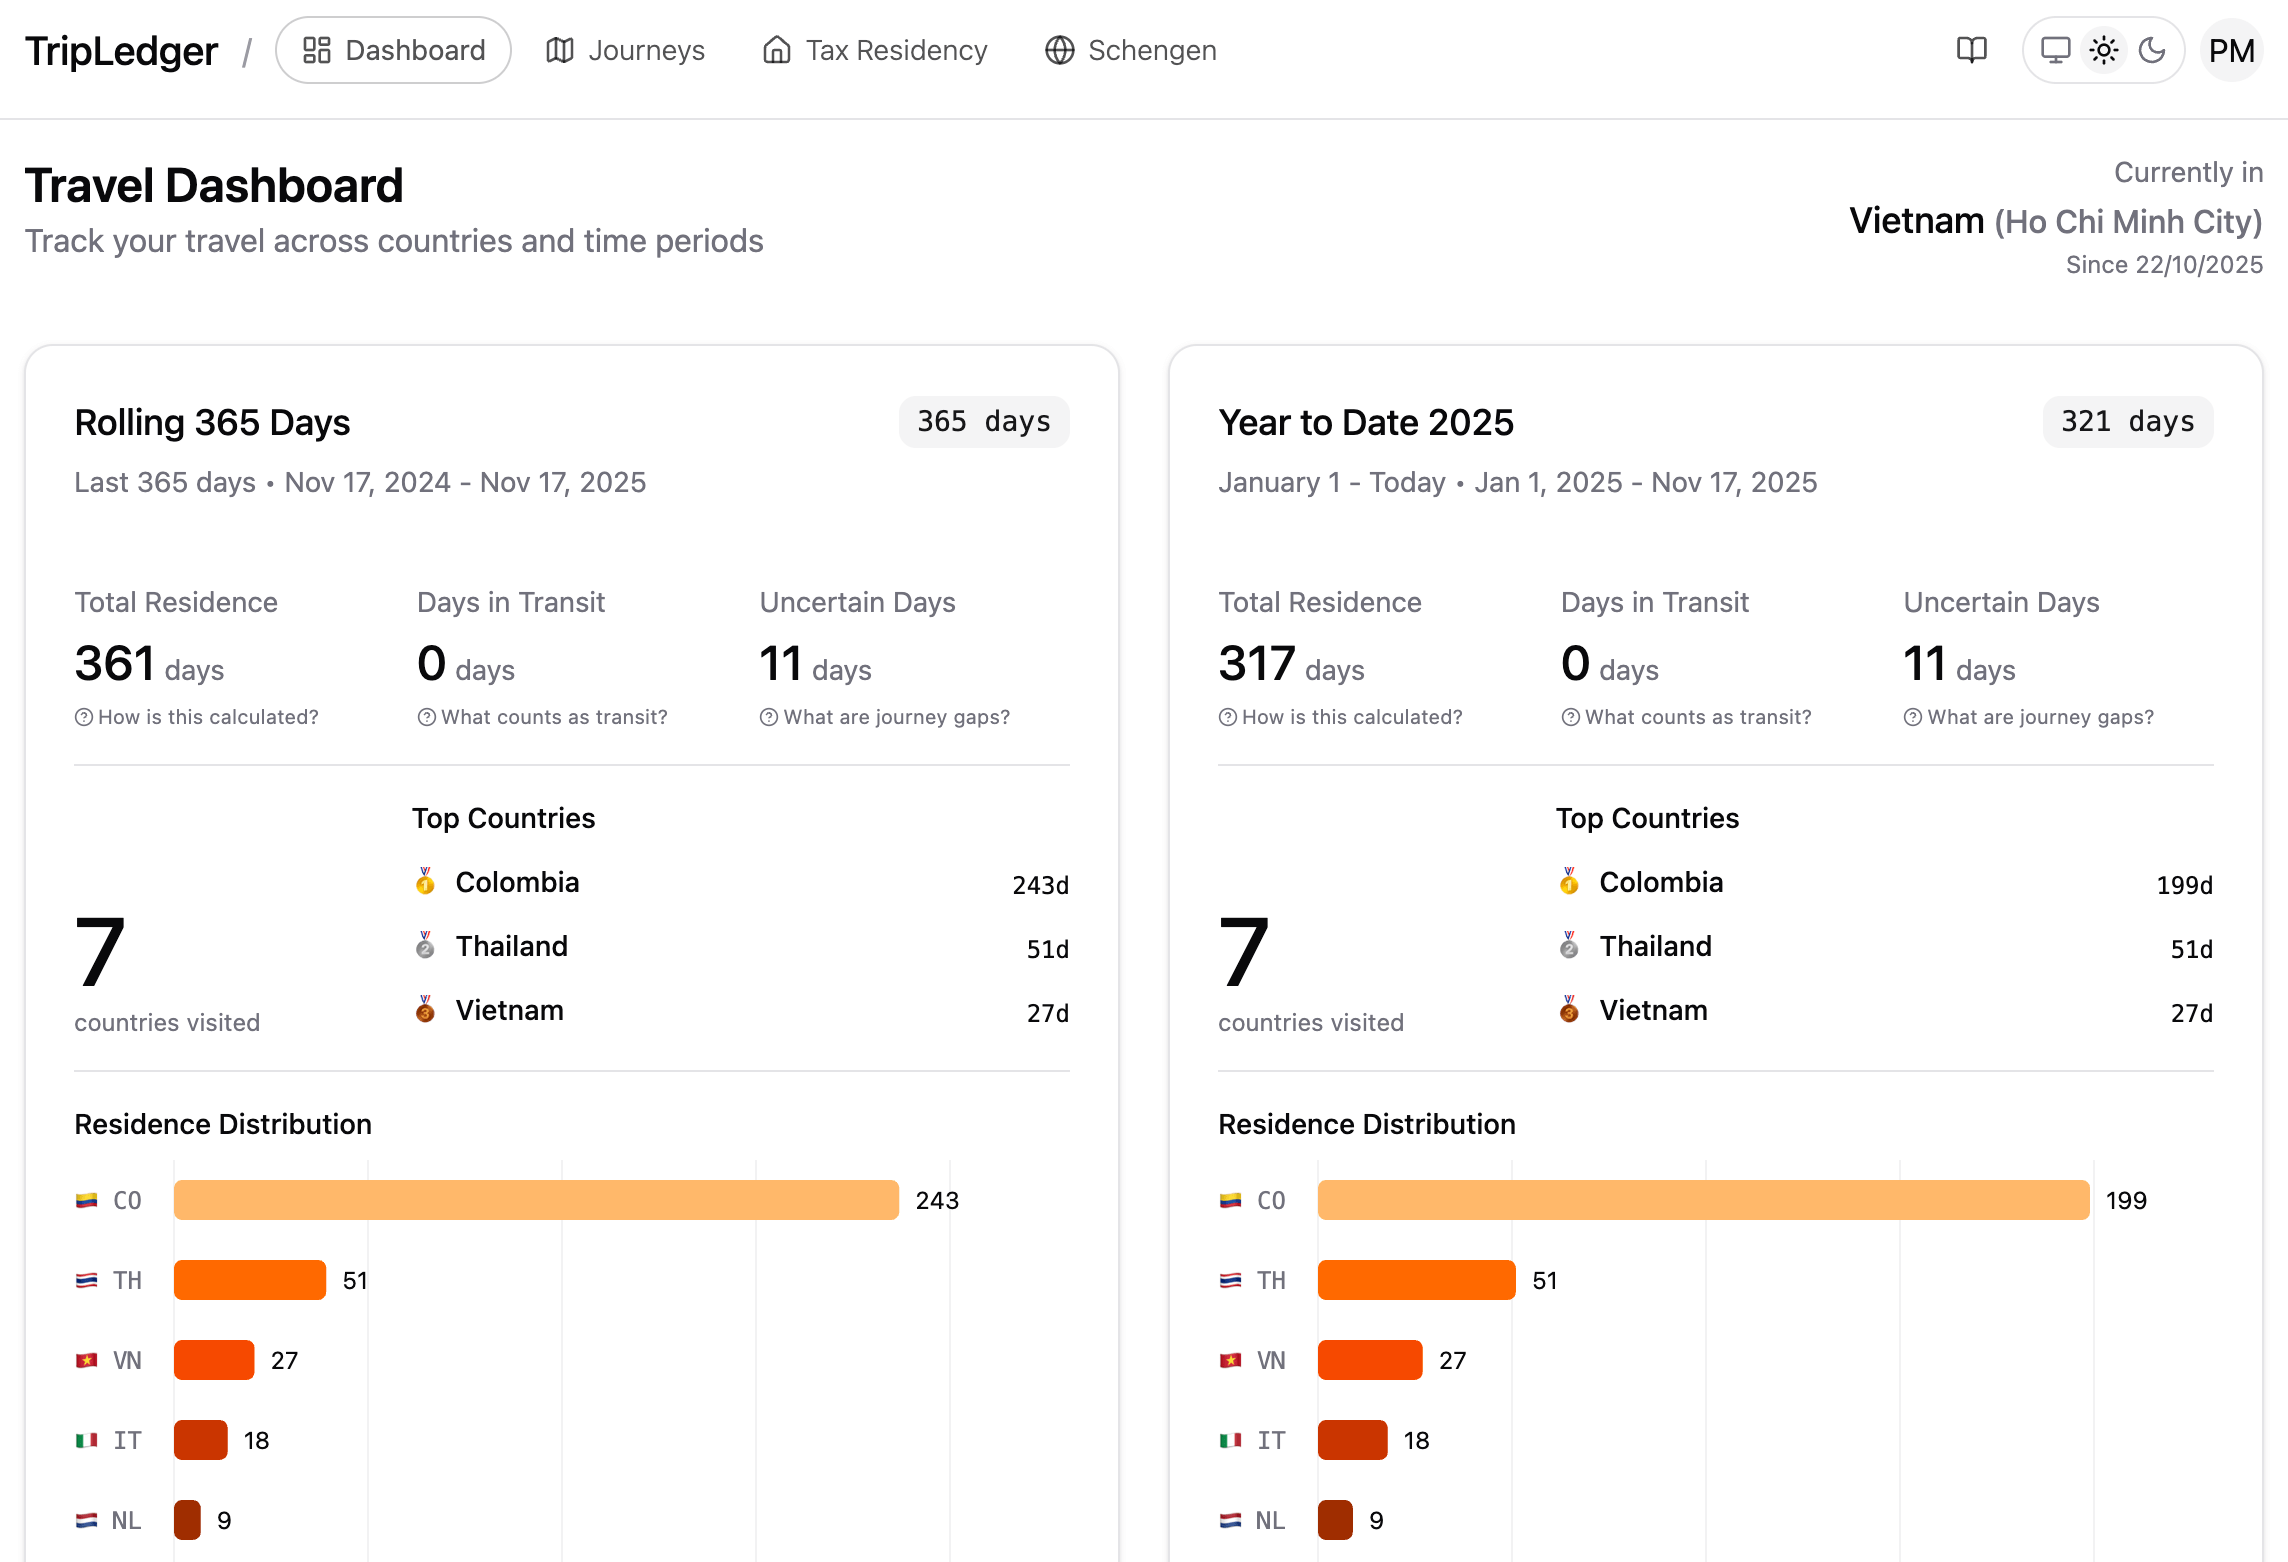Click the Vietnam flag in Residence Distribution
Viewport: 2288px width, 1562px height.
87,1359
